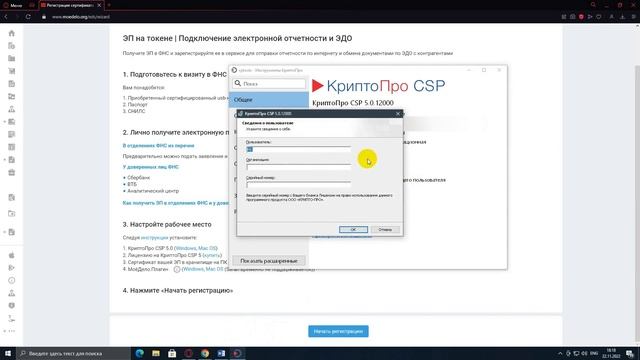The height and width of the screenshot is (360, 640).
Task: Click info icon next to МоёДело.Плагин
Action: [x=177, y=269]
